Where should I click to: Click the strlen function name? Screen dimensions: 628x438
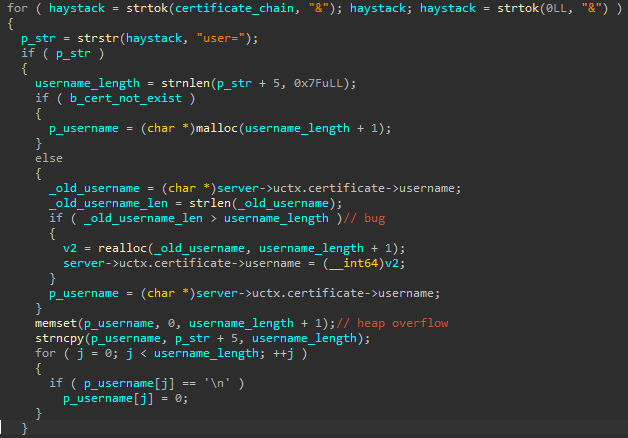(210, 203)
